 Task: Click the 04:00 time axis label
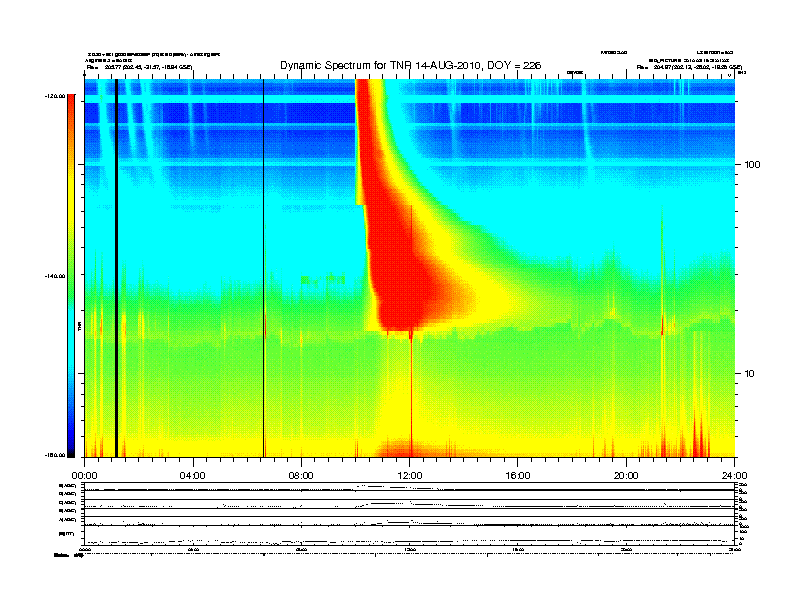[192, 476]
